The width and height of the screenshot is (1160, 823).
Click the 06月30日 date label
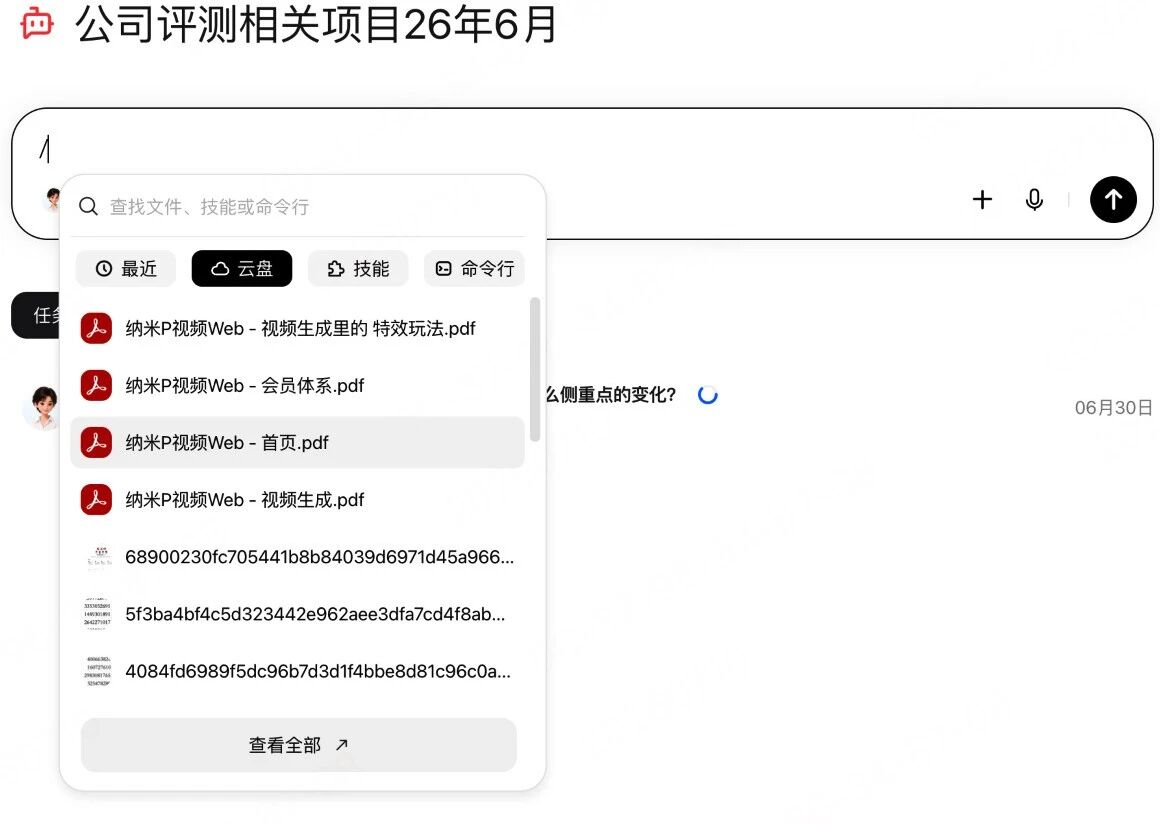pos(1113,408)
